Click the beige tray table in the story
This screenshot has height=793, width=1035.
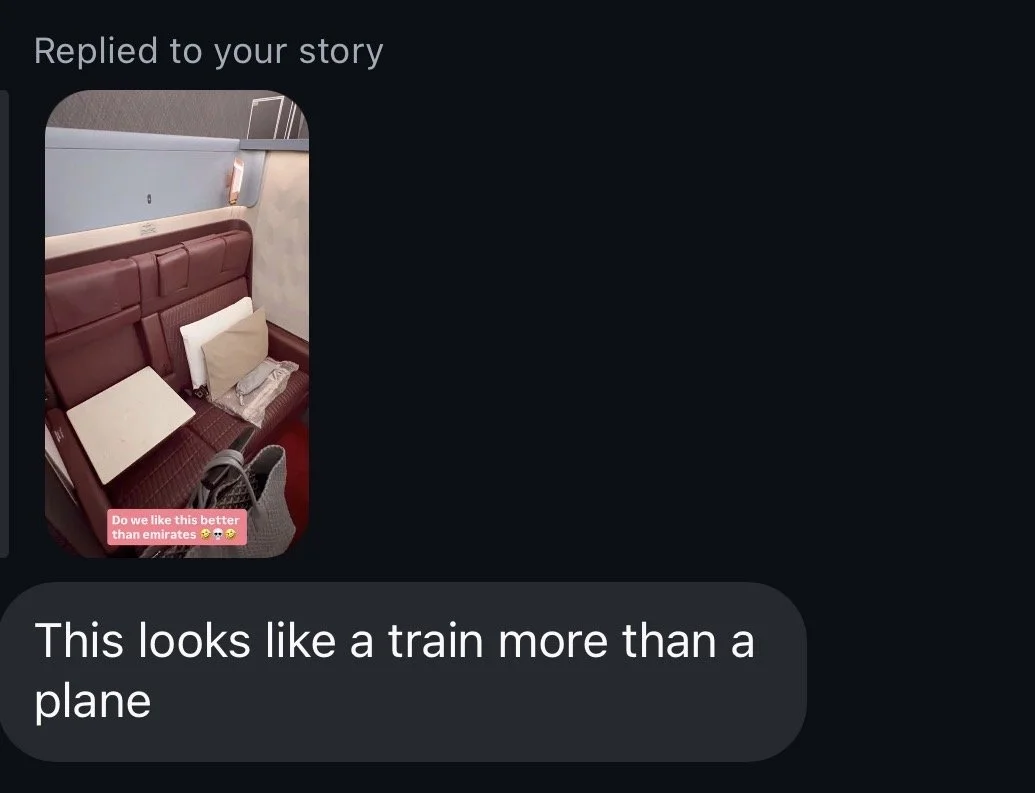click(x=130, y=423)
